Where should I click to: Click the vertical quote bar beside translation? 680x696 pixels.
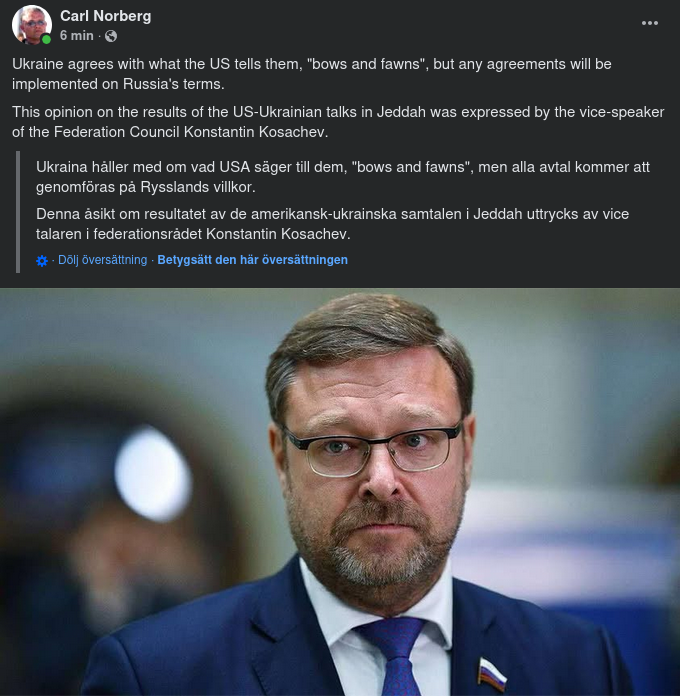pyautogui.click(x=18, y=212)
